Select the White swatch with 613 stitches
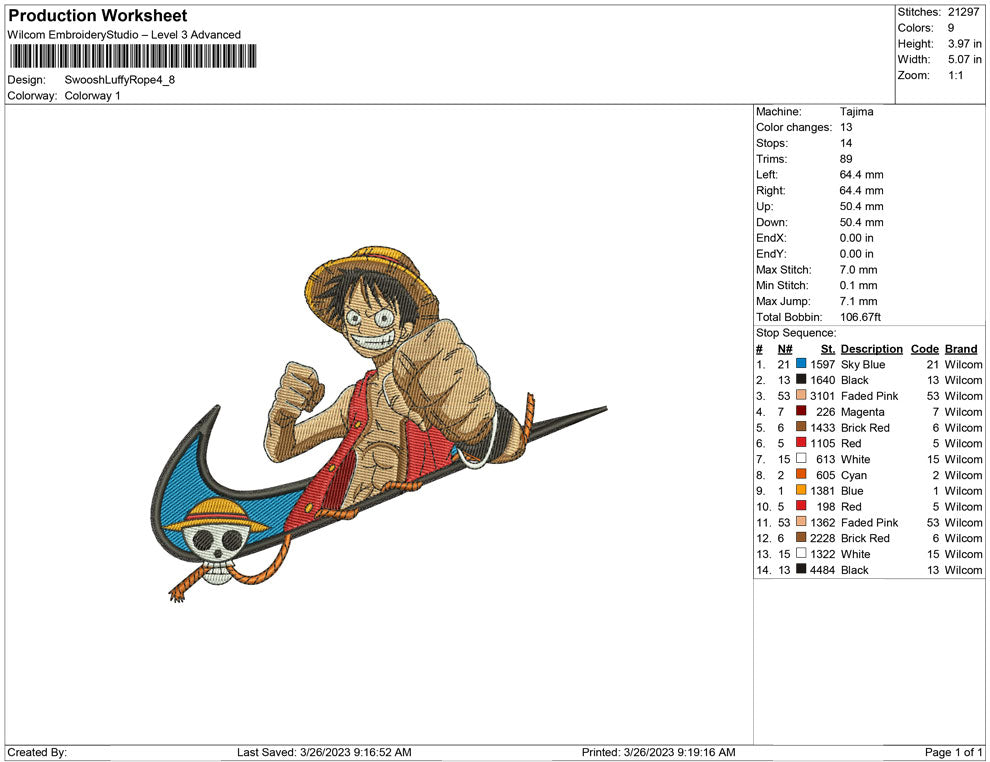Screen dimensions: 990x762 pos(801,458)
